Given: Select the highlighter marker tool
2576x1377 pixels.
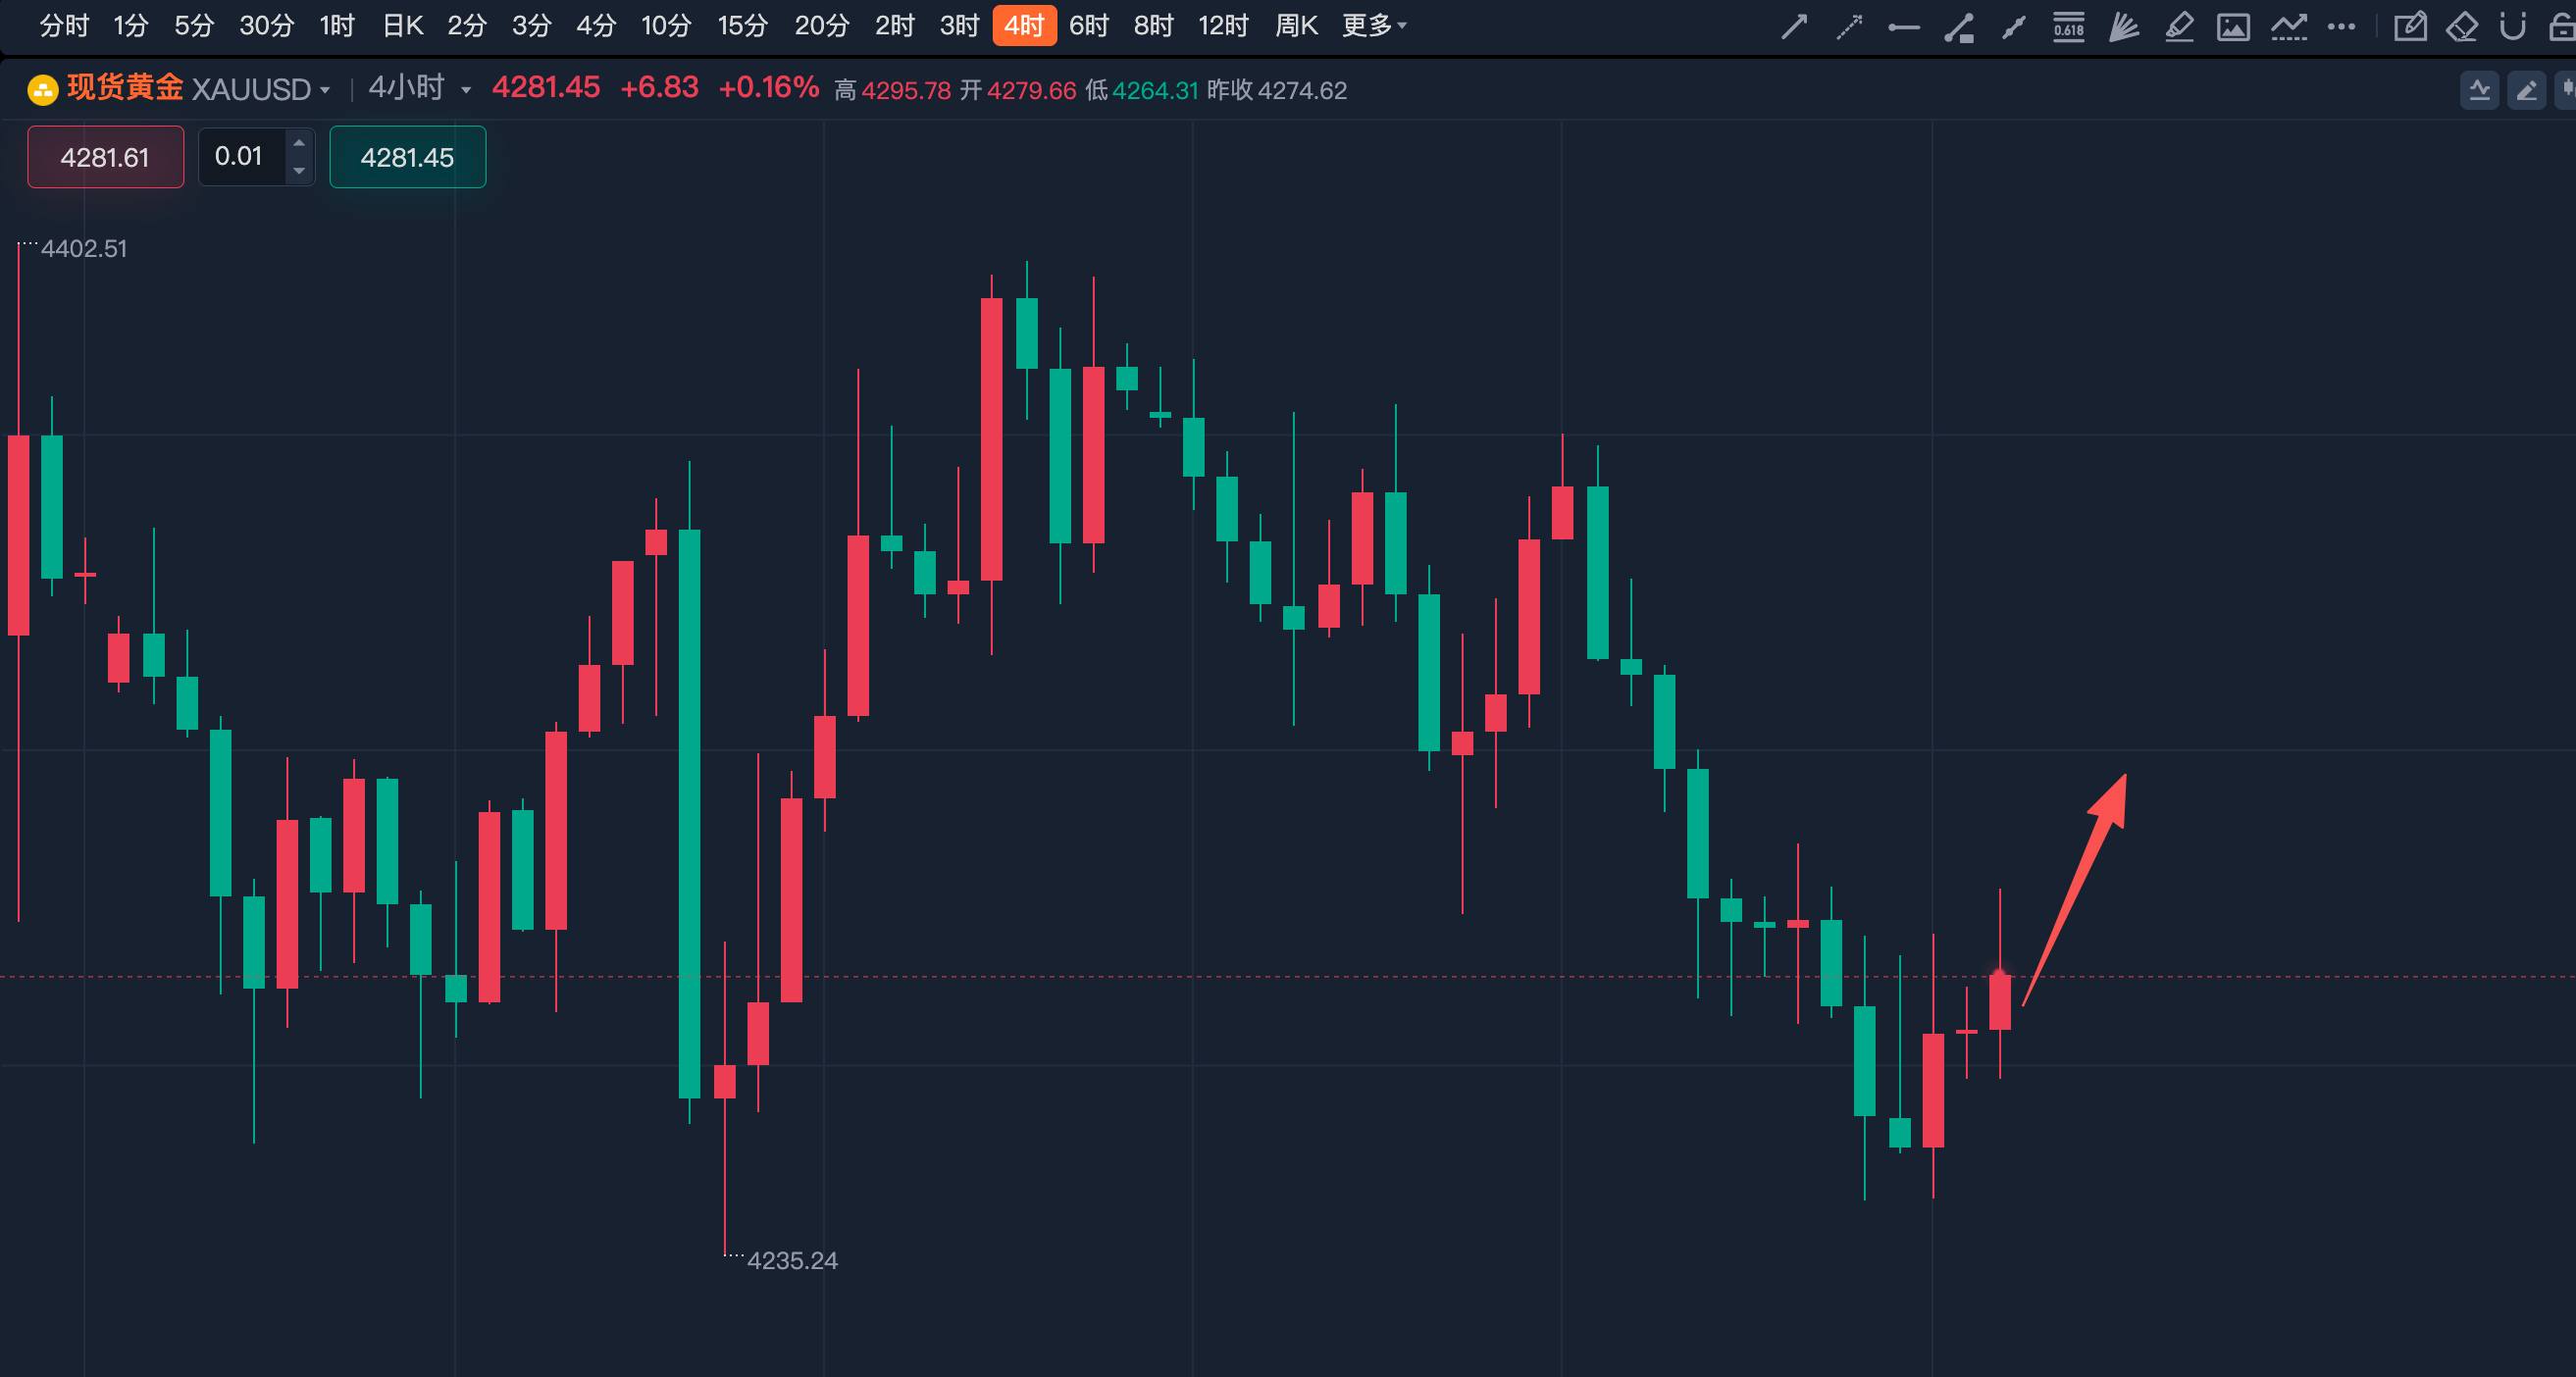Looking at the screenshot, I should click(2178, 27).
